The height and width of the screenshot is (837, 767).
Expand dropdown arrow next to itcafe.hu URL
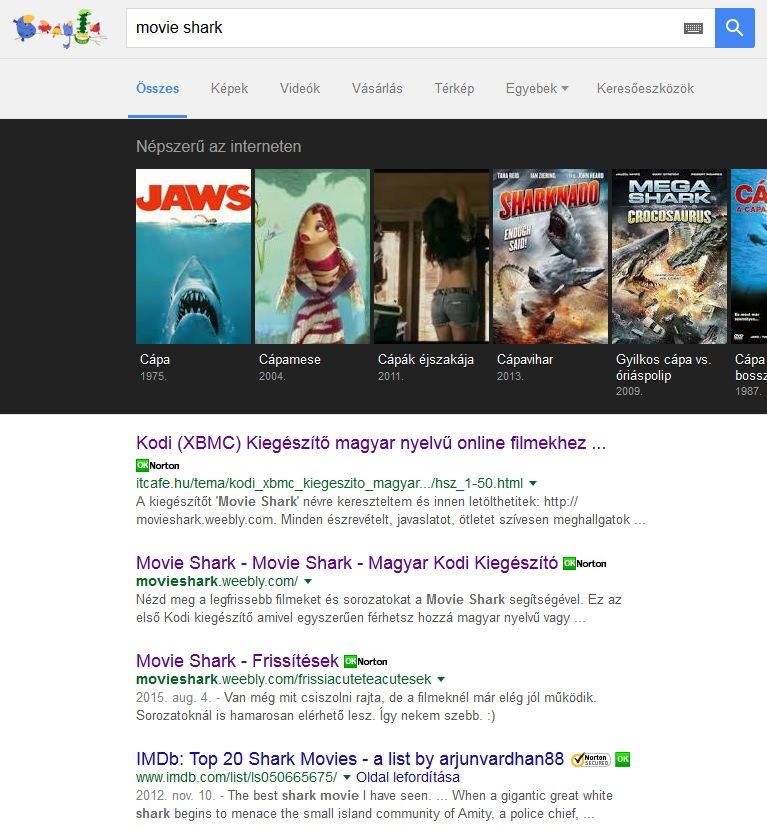[533, 484]
